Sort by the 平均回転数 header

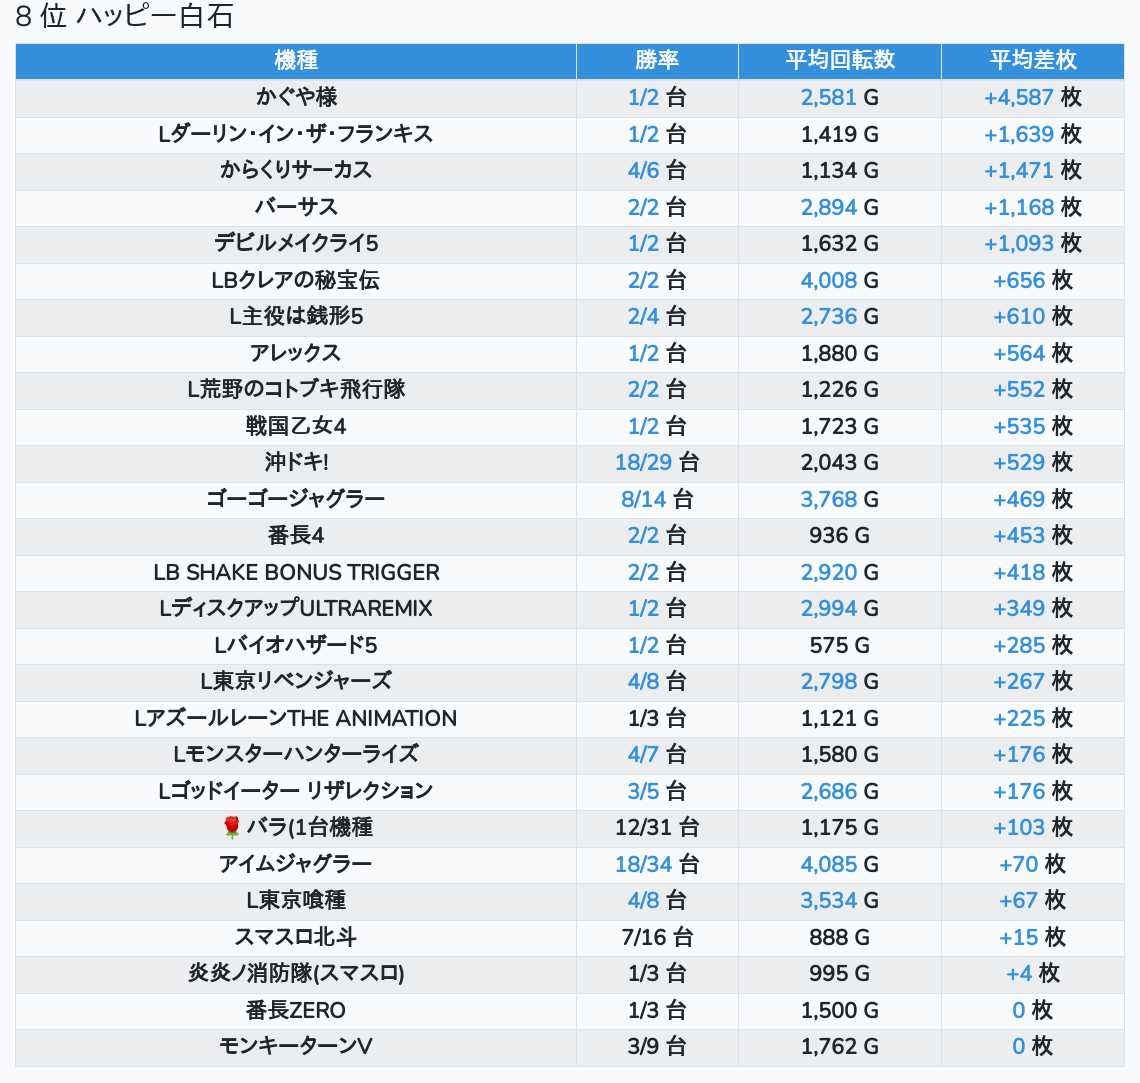point(839,60)
